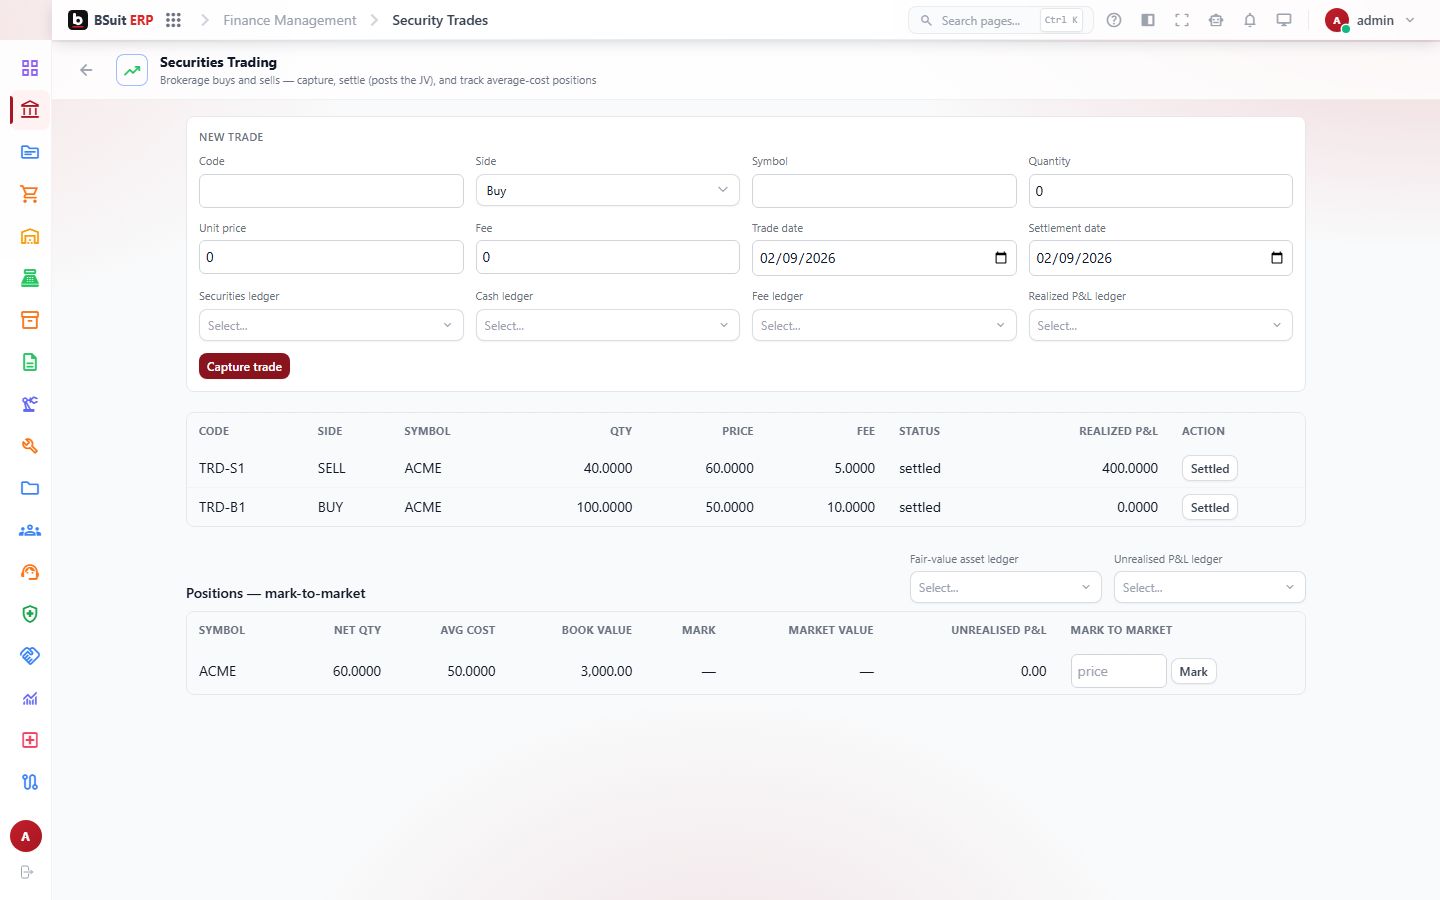Image resolution: width=1440 pixels, height=900 pixels.
Task: Click the notifications bell icon
Action: (1250, 20)
